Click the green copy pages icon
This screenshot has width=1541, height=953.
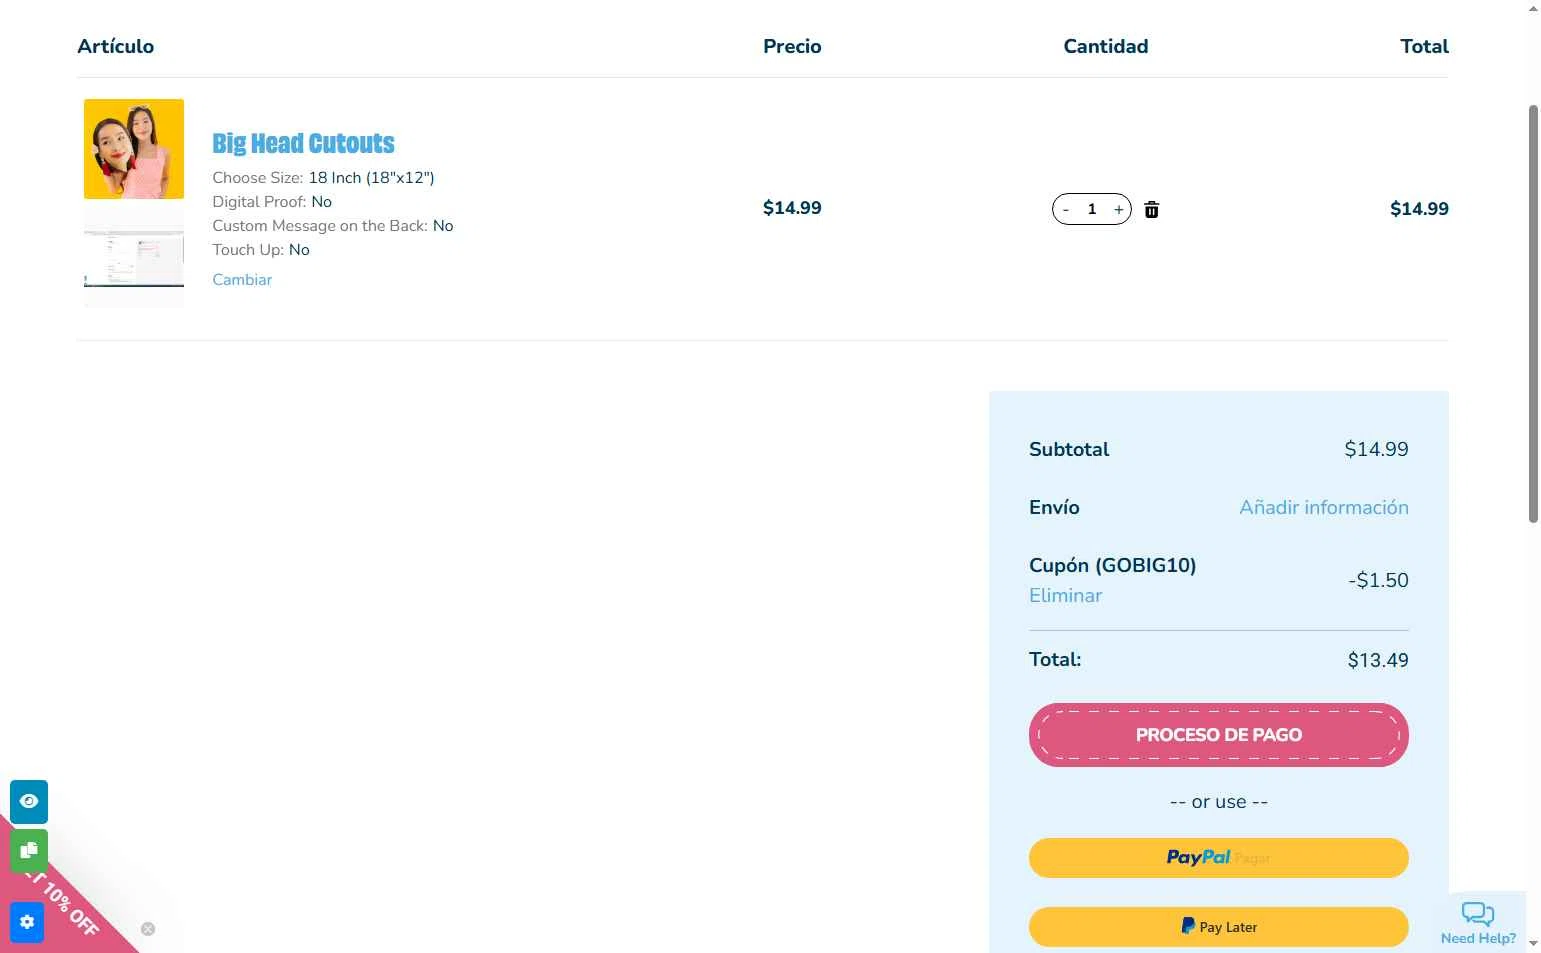pos(29,851)
